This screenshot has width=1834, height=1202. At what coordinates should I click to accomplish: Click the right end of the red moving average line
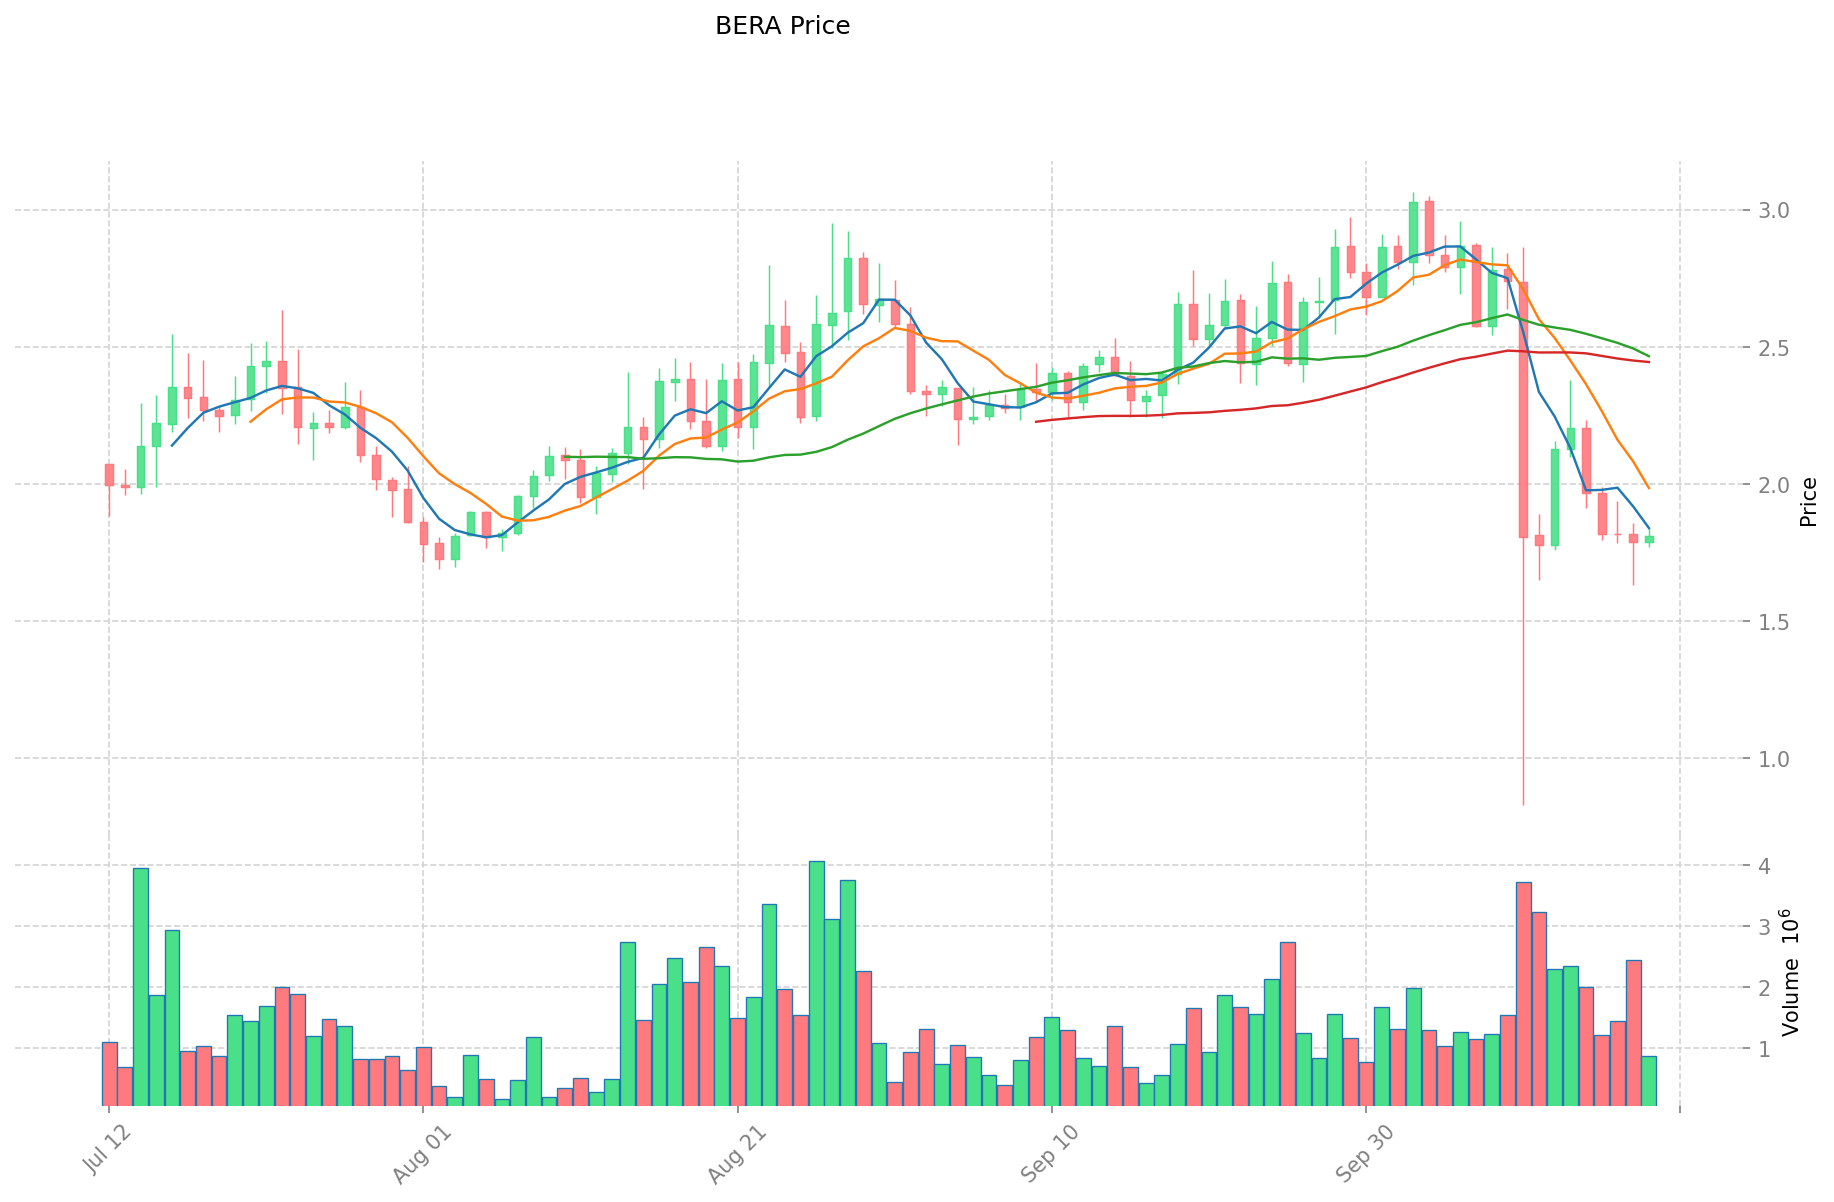click(x=1648, y=362)
